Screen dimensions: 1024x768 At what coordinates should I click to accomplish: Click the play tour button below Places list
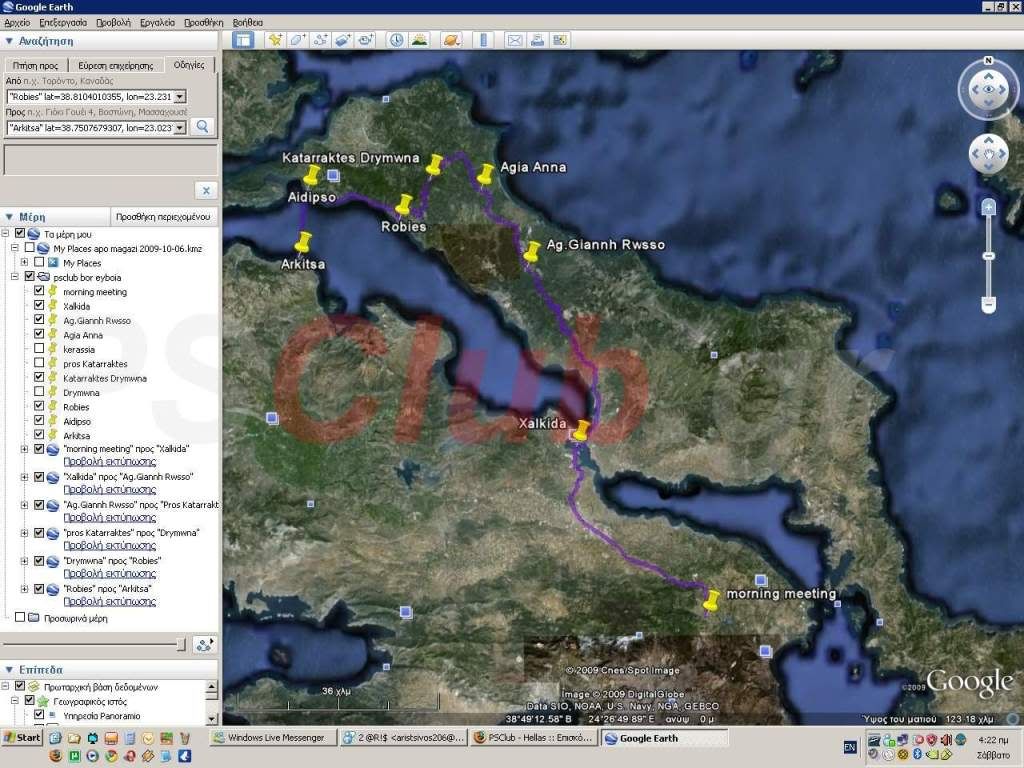pyautogui.click(x=204, y=645)
